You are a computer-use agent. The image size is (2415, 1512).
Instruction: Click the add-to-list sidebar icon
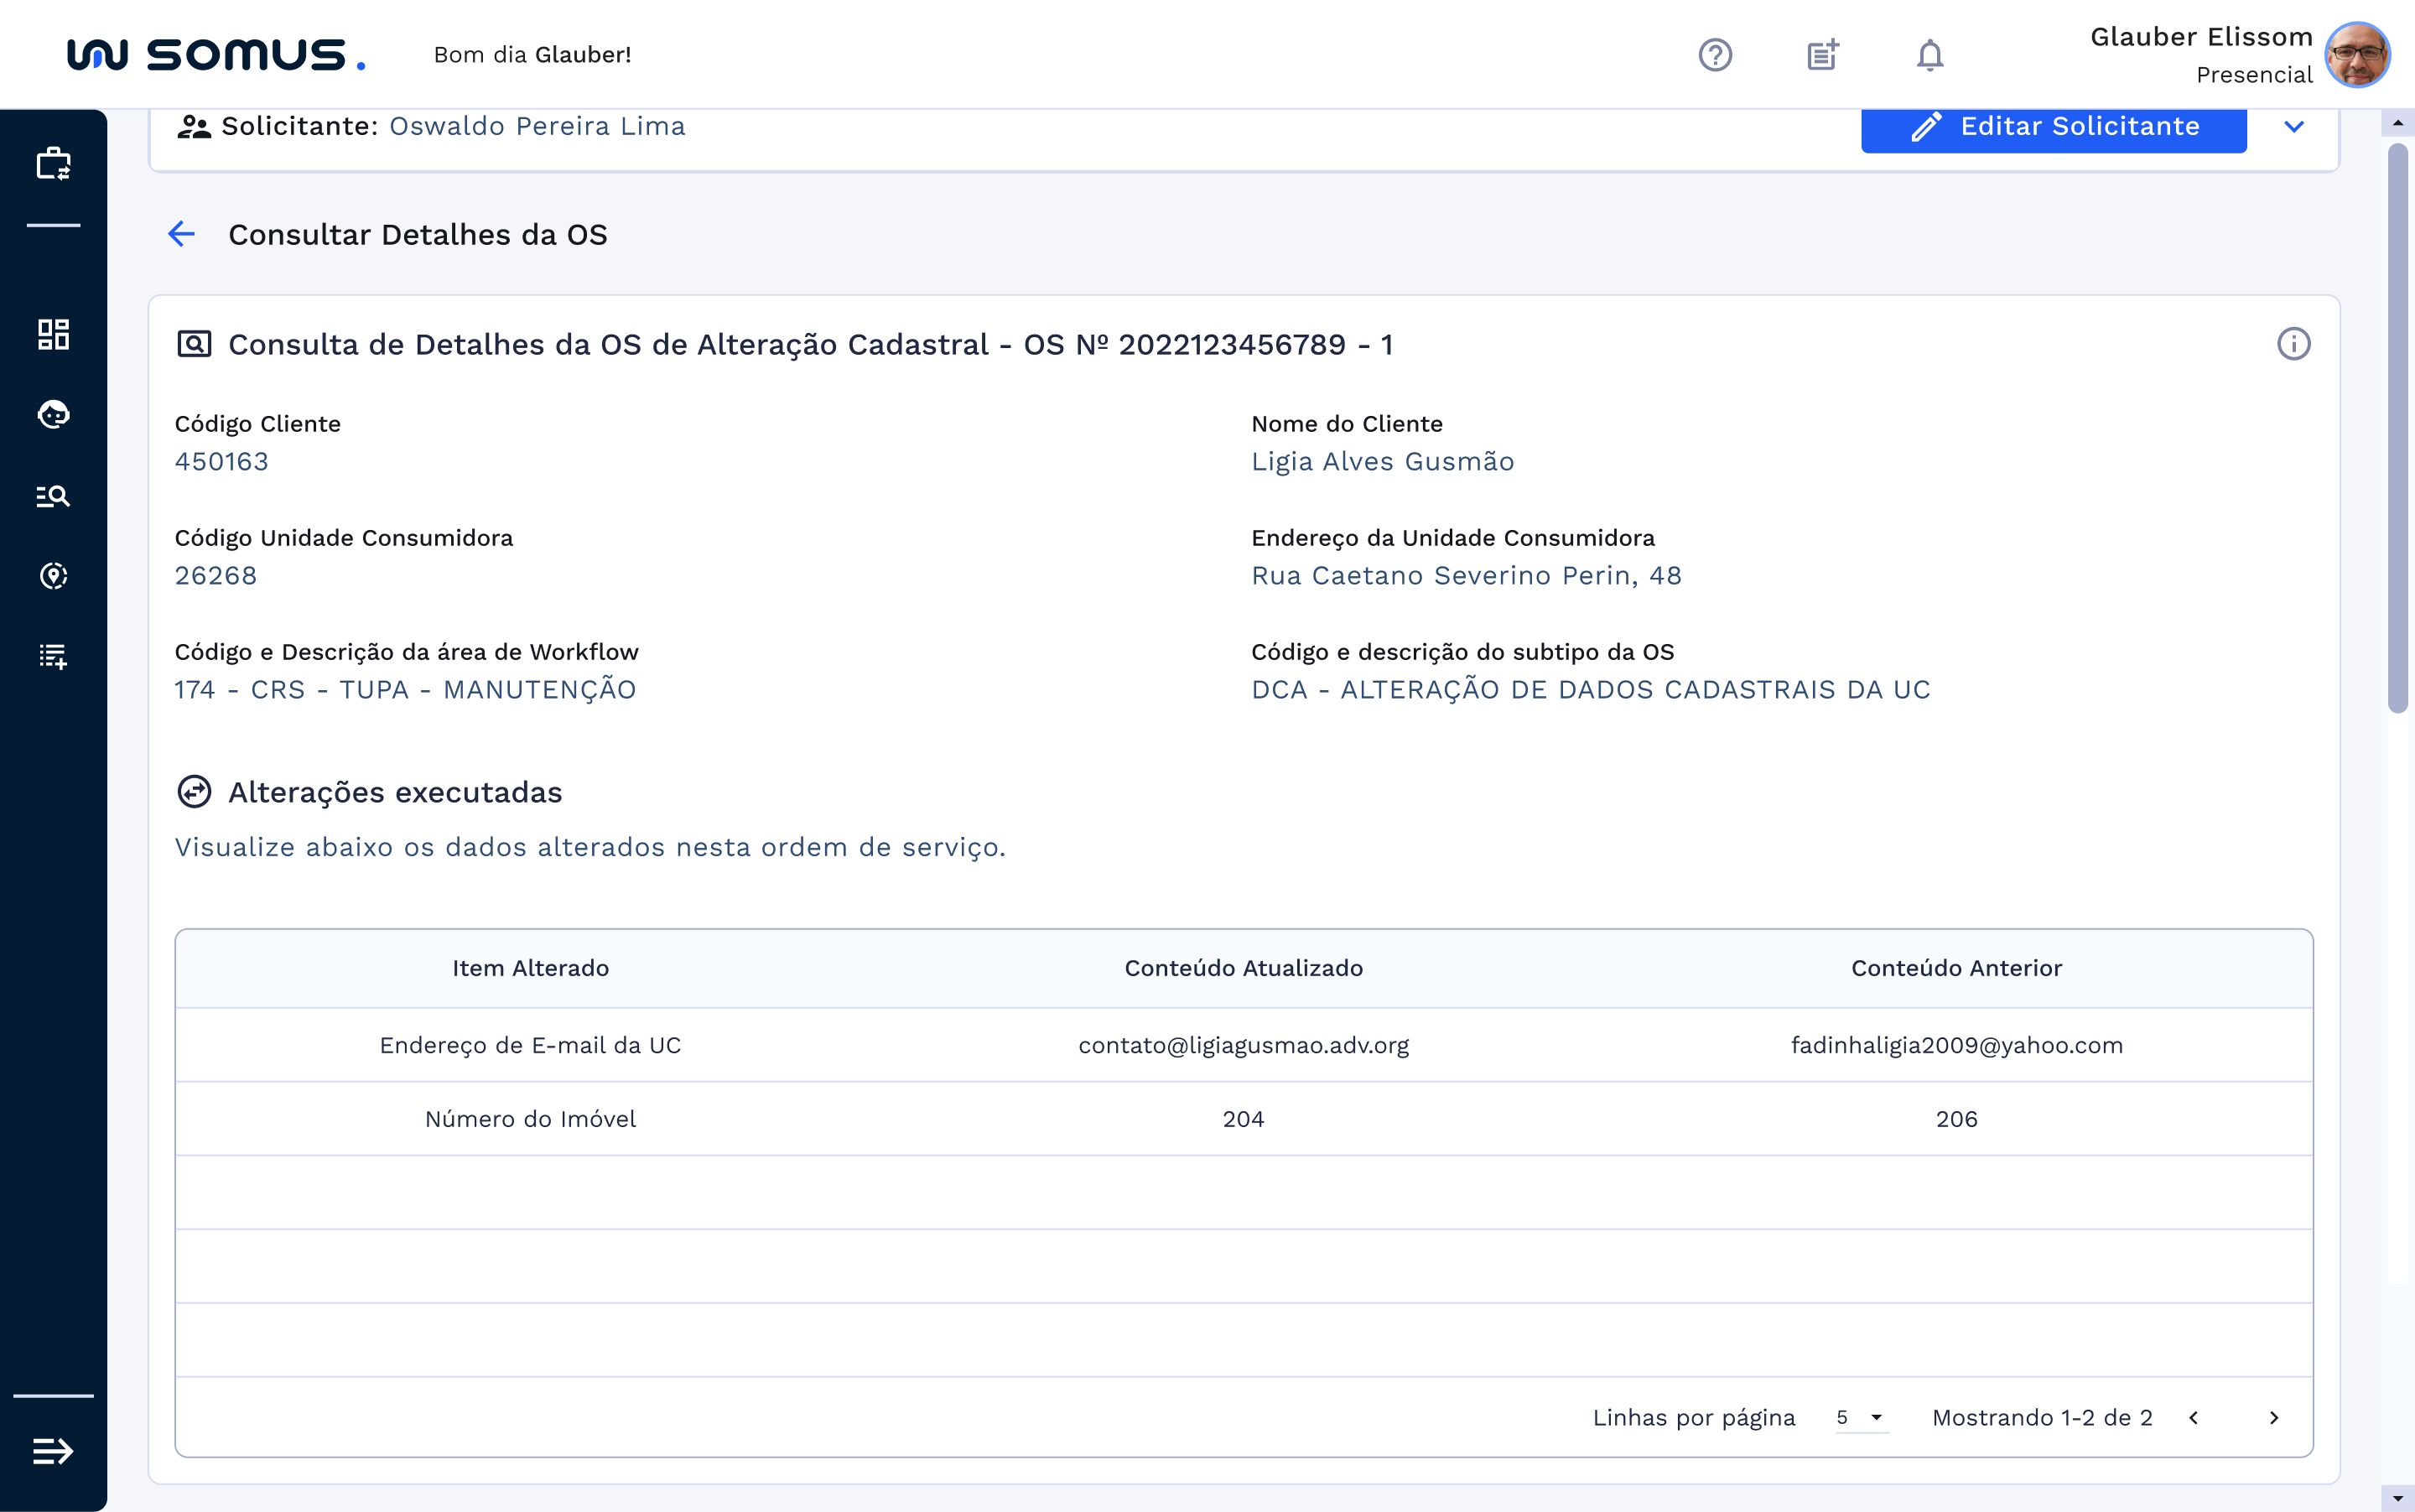tap(52, 657)
